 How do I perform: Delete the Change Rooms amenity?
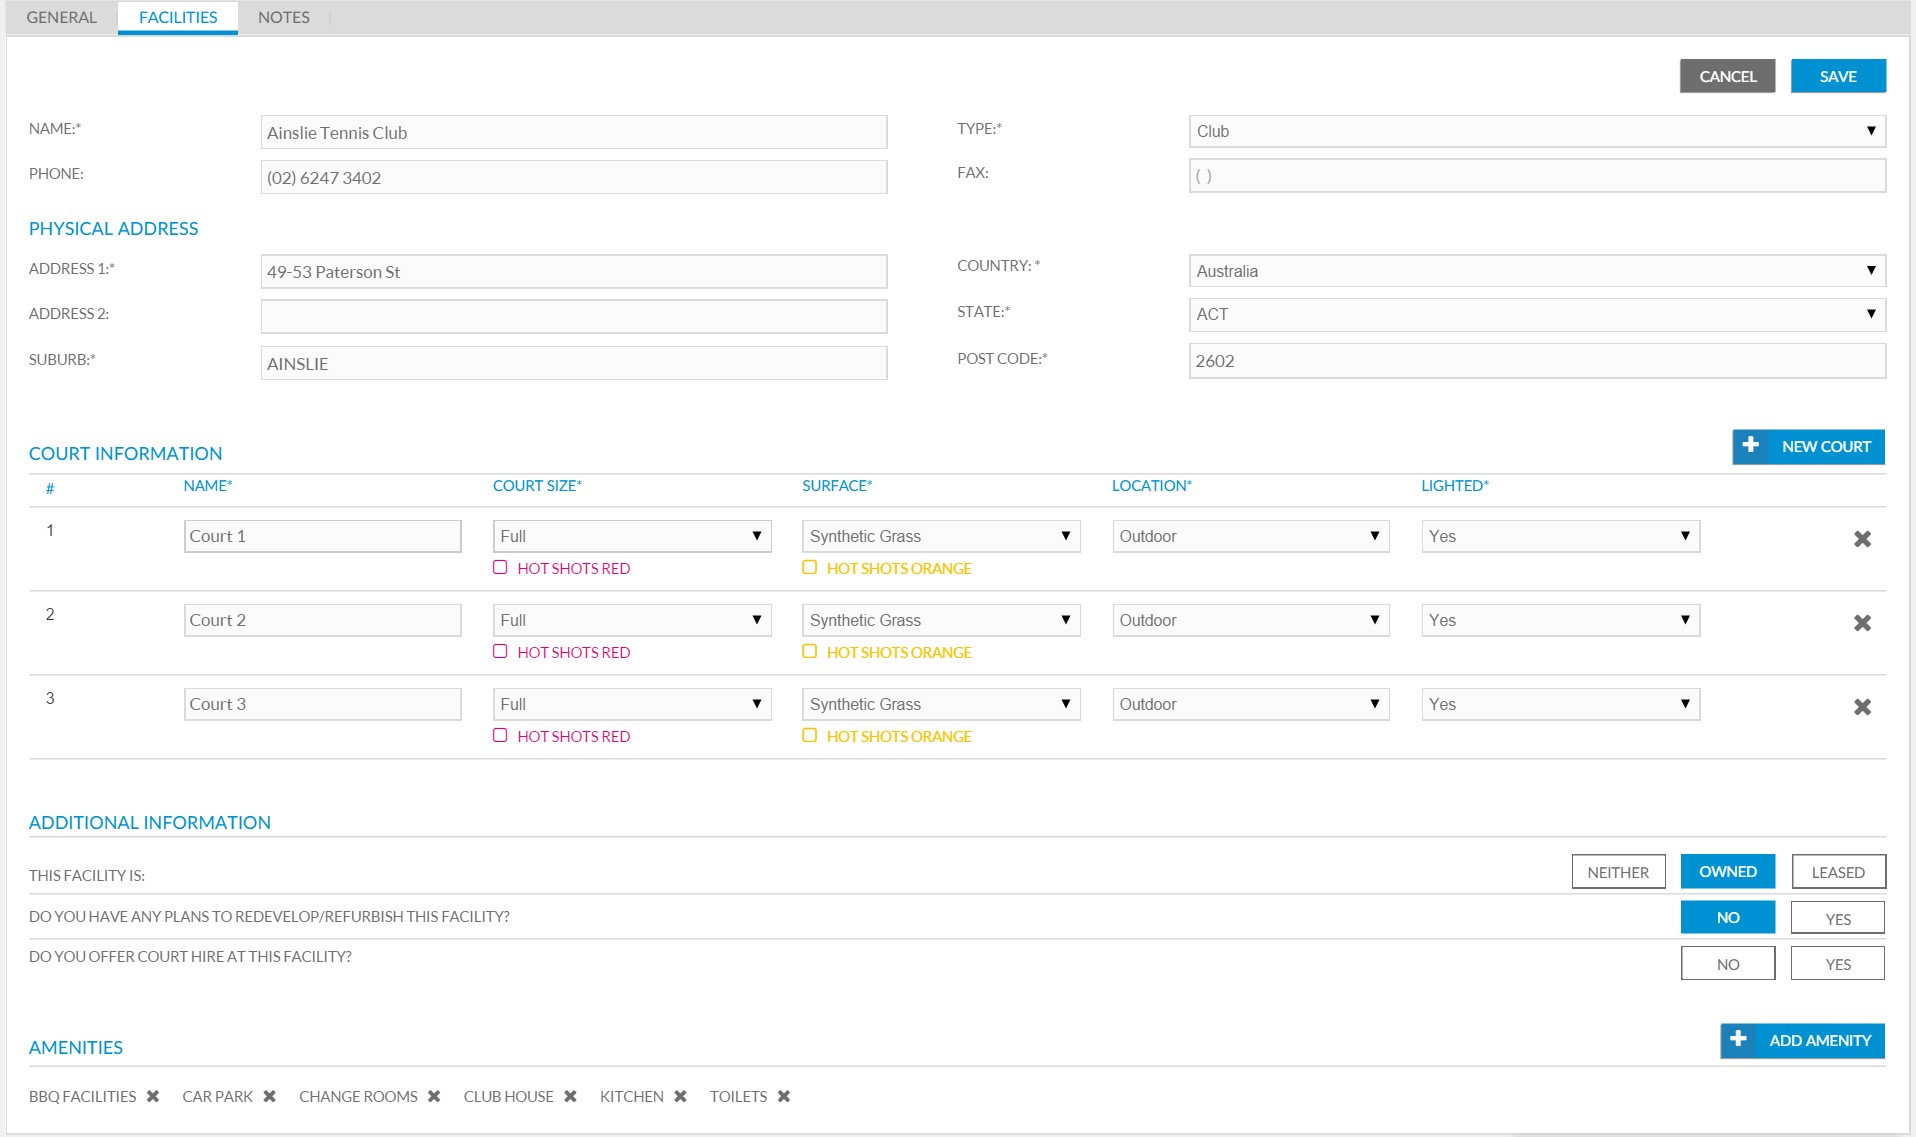pos(434,1096)
